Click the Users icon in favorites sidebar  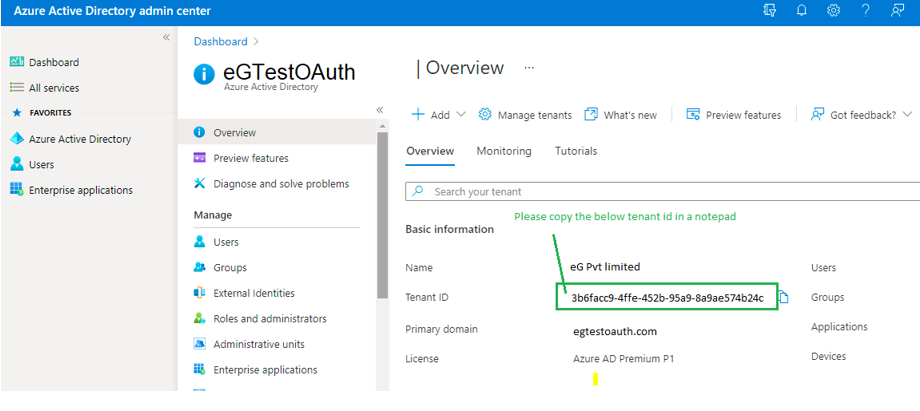click(x=17, y=164)
